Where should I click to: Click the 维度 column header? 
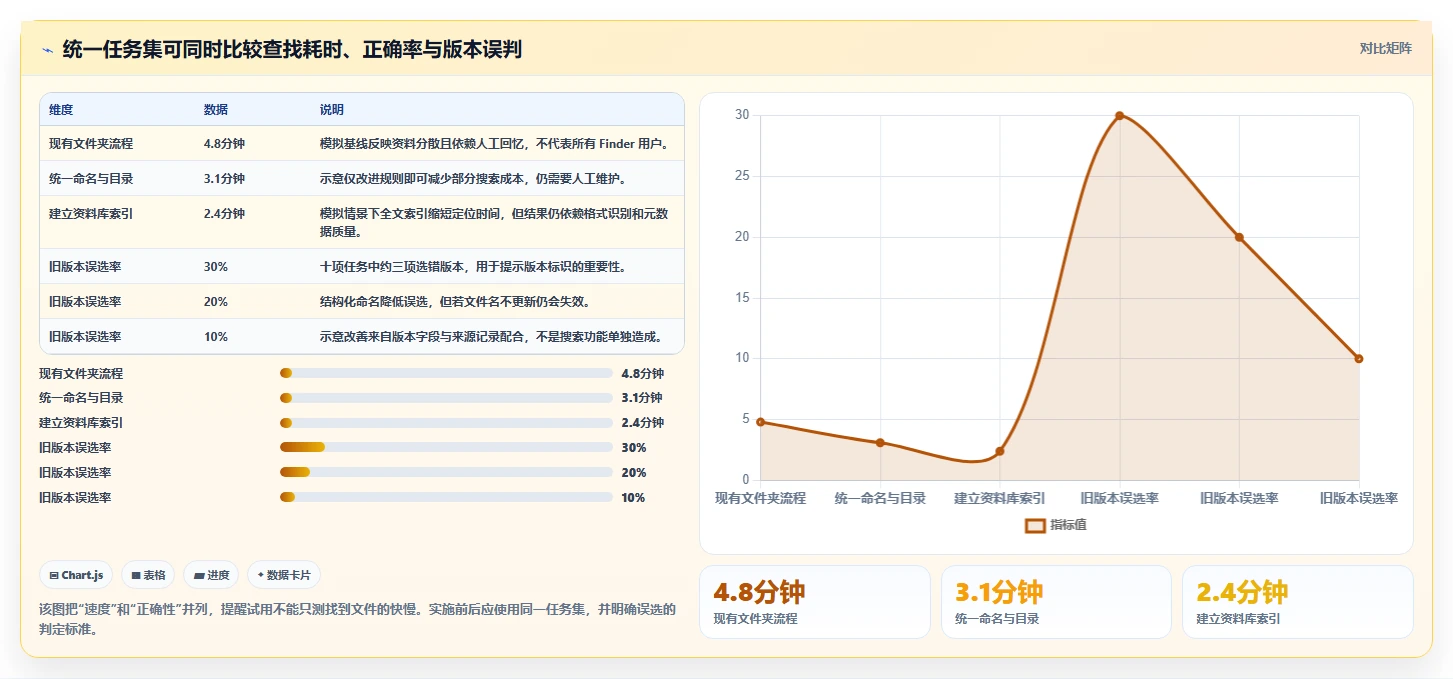pyautogui.click(x=61, y=109)
